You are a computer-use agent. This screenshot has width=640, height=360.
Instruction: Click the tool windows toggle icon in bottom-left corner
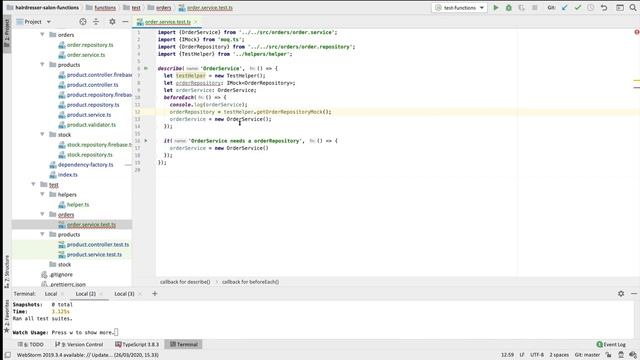[8, 355]
